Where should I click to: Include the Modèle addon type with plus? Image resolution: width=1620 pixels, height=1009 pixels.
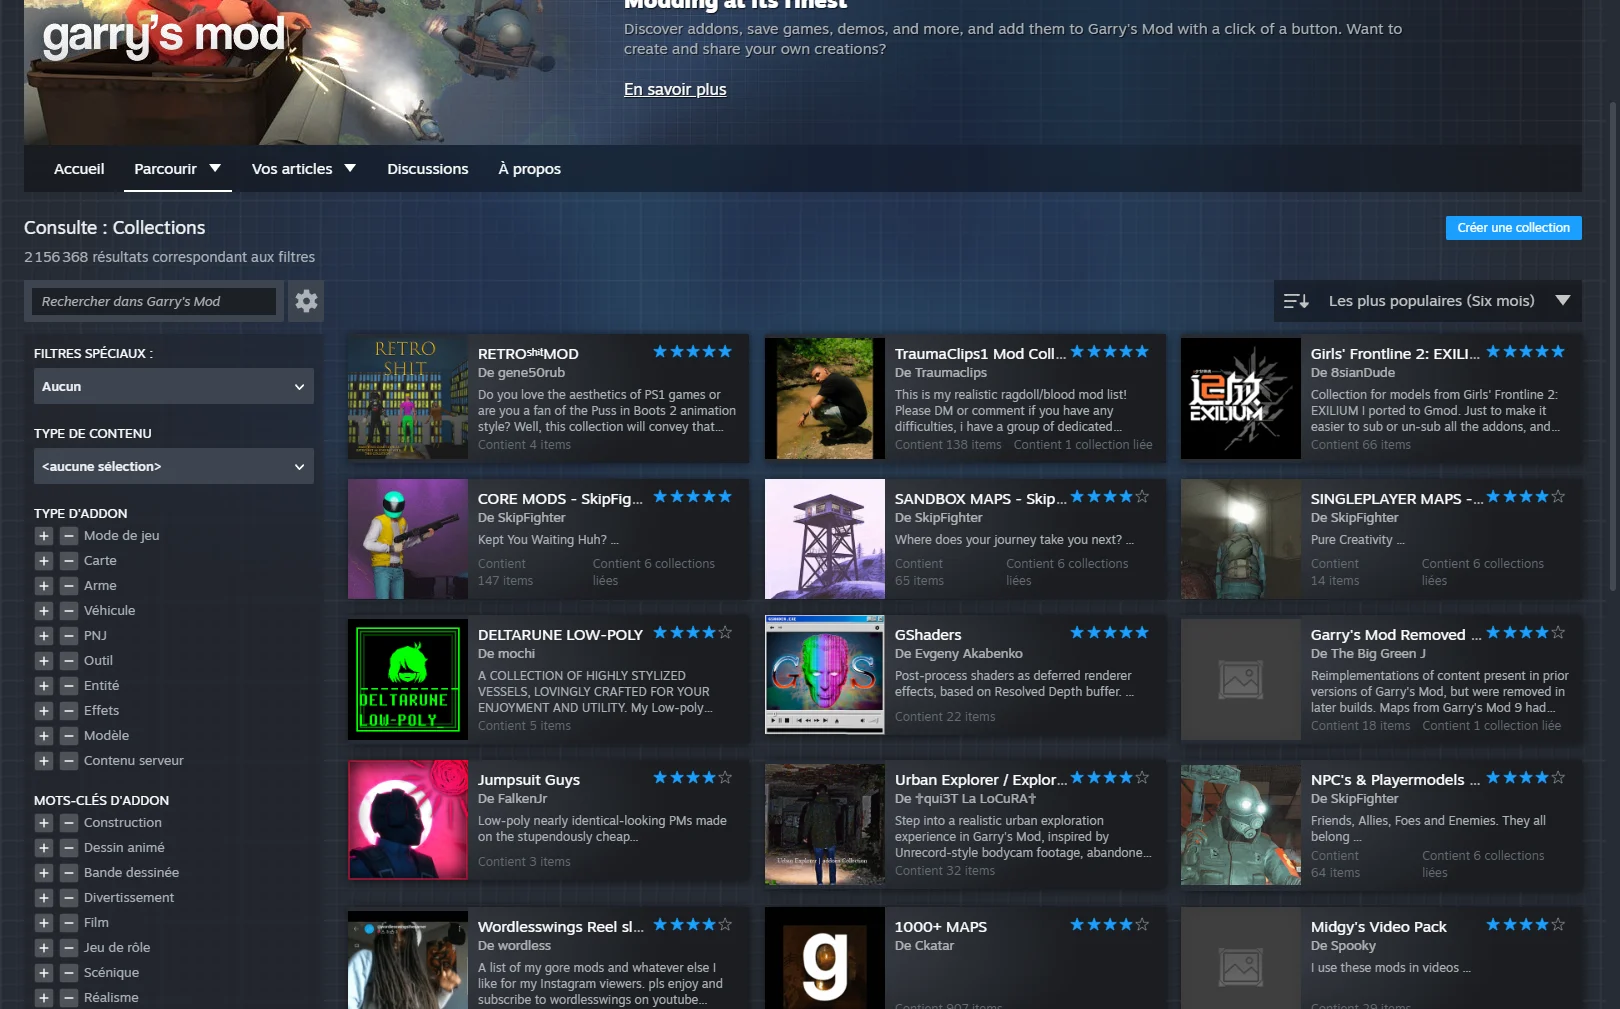click(43, 736)
